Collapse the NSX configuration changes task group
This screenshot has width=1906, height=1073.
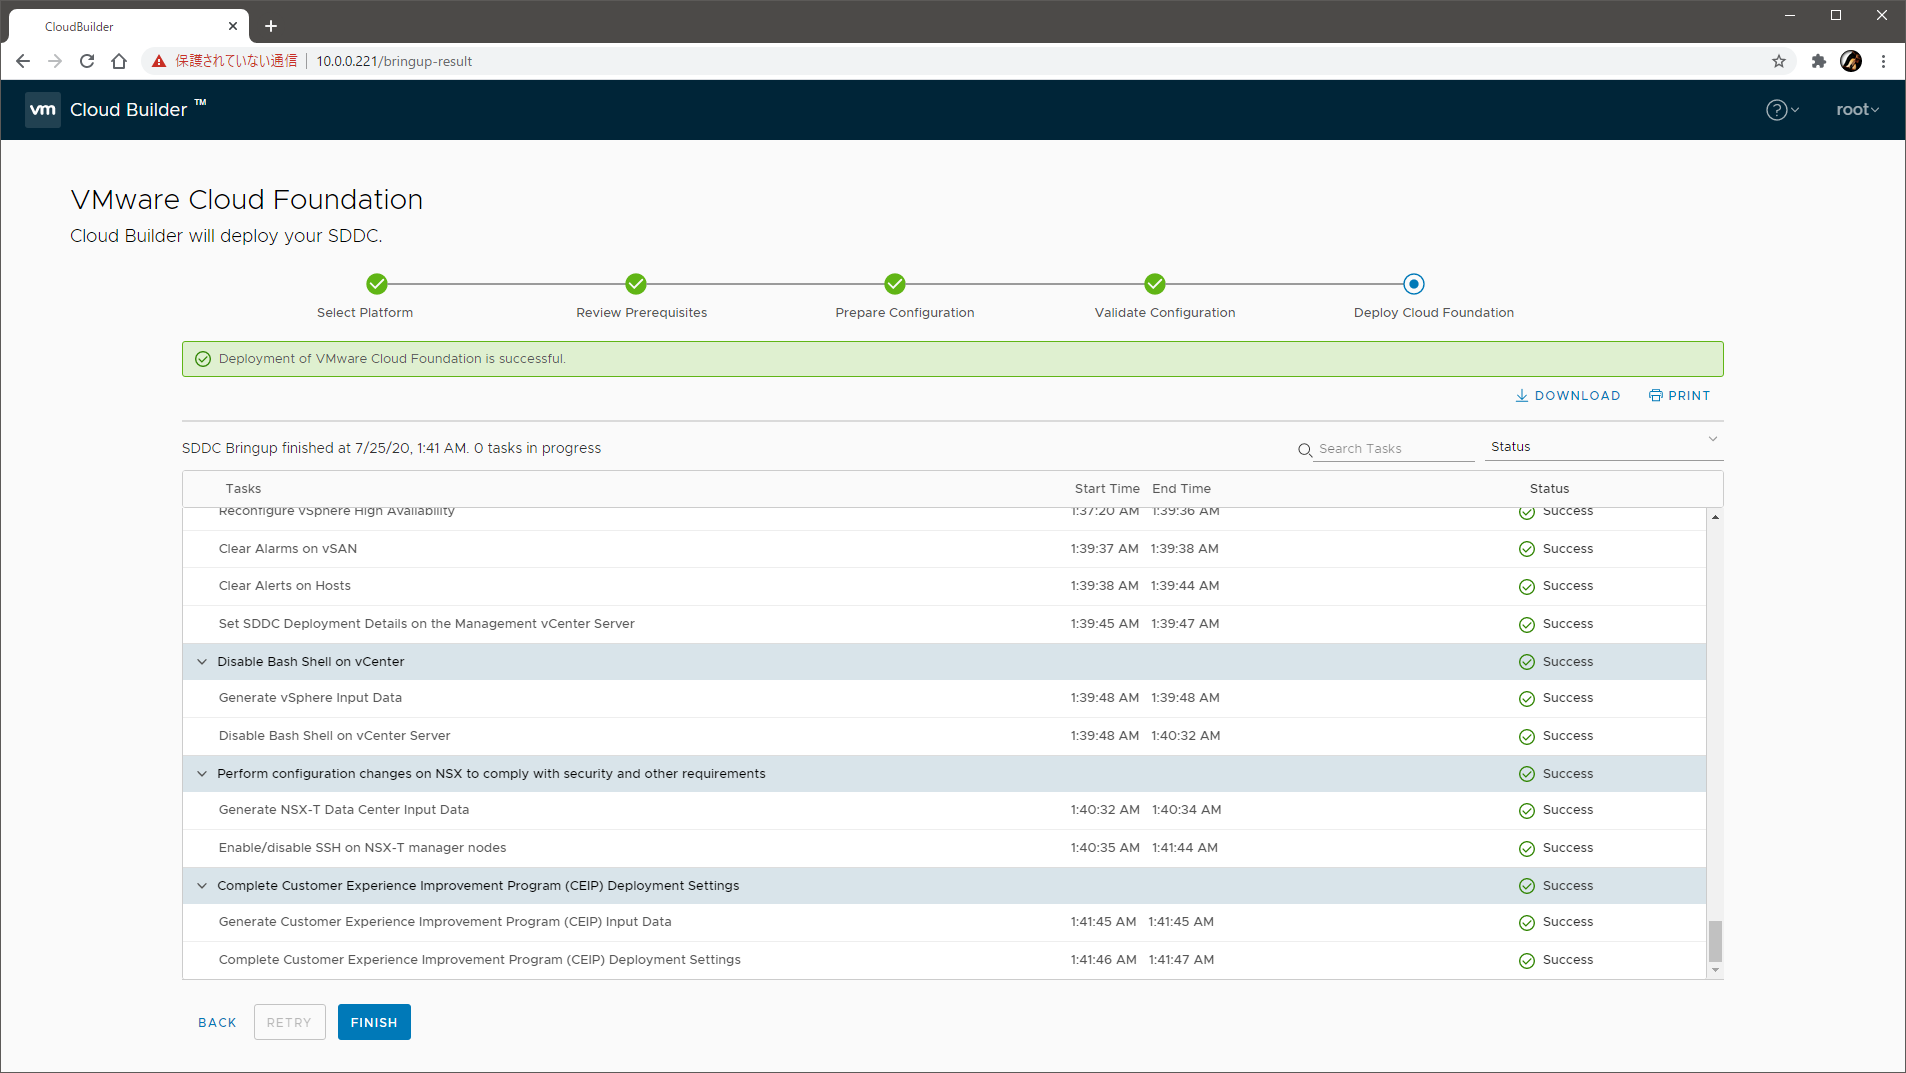pos(202,774)
